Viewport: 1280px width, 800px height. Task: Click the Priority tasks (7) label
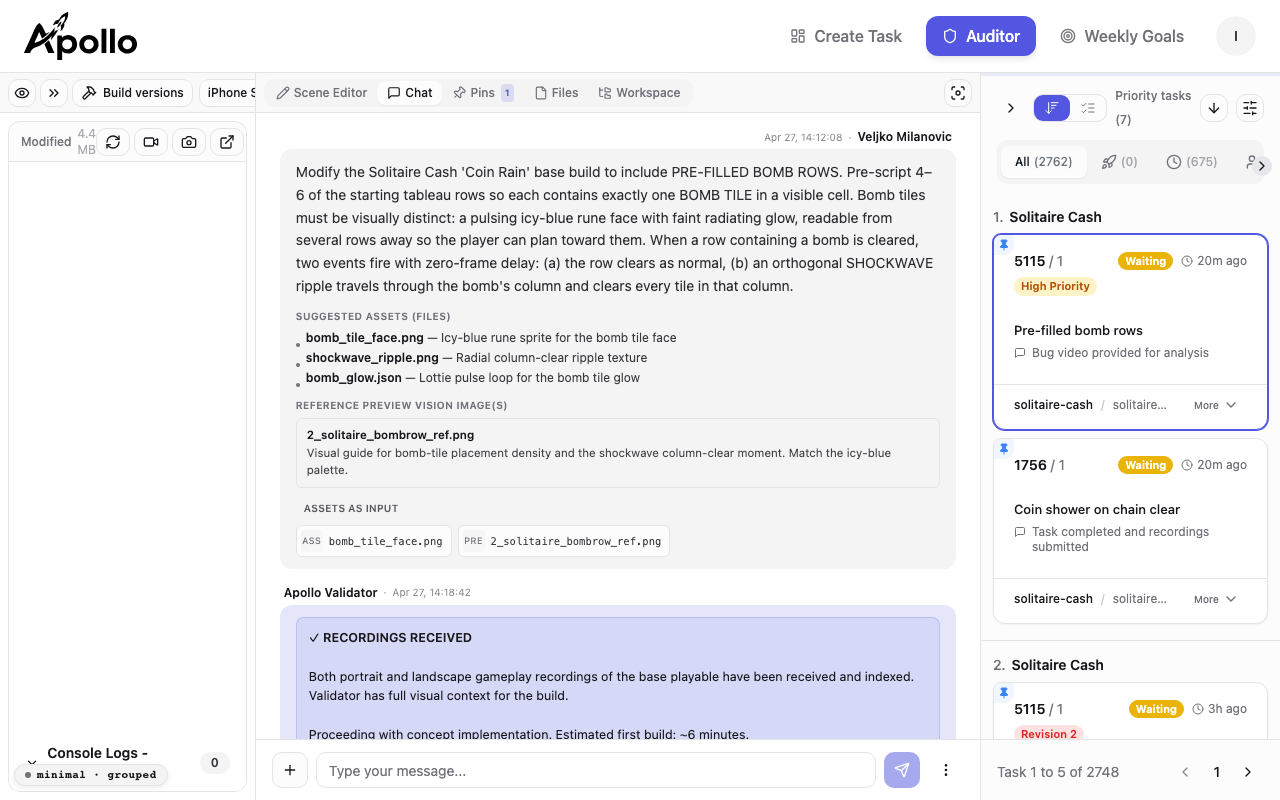1153,108
